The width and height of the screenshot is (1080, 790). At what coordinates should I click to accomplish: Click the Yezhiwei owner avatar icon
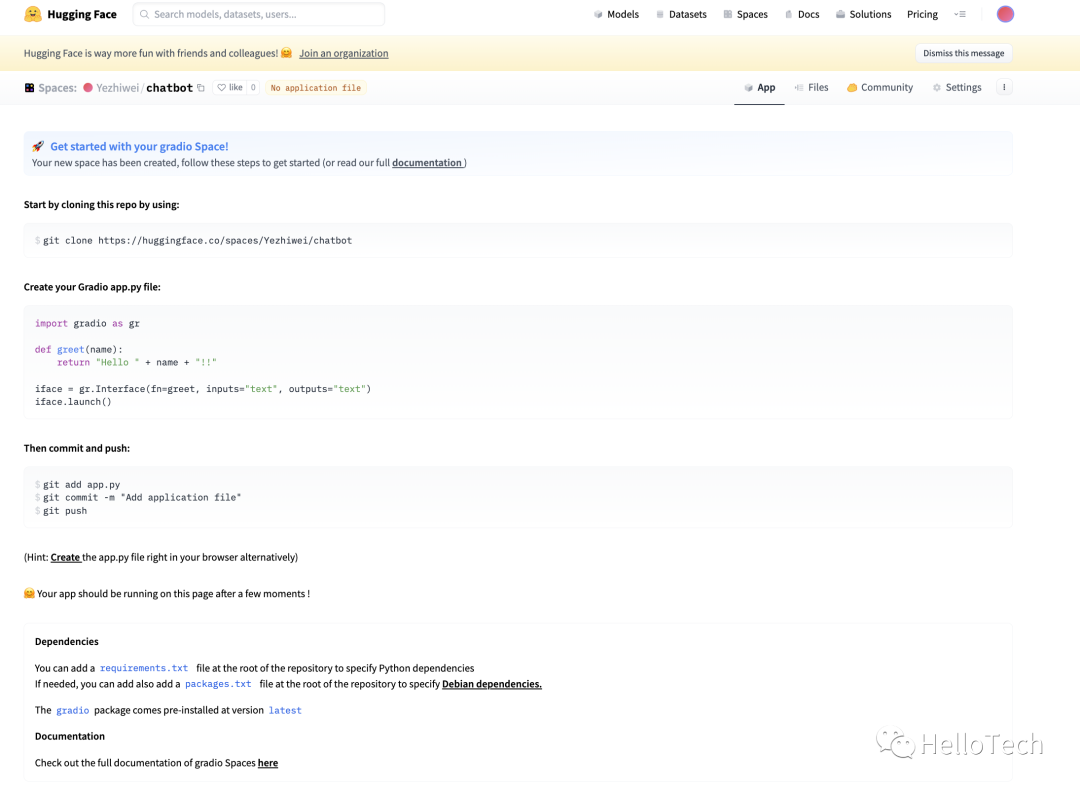click(x=88, y=88)
